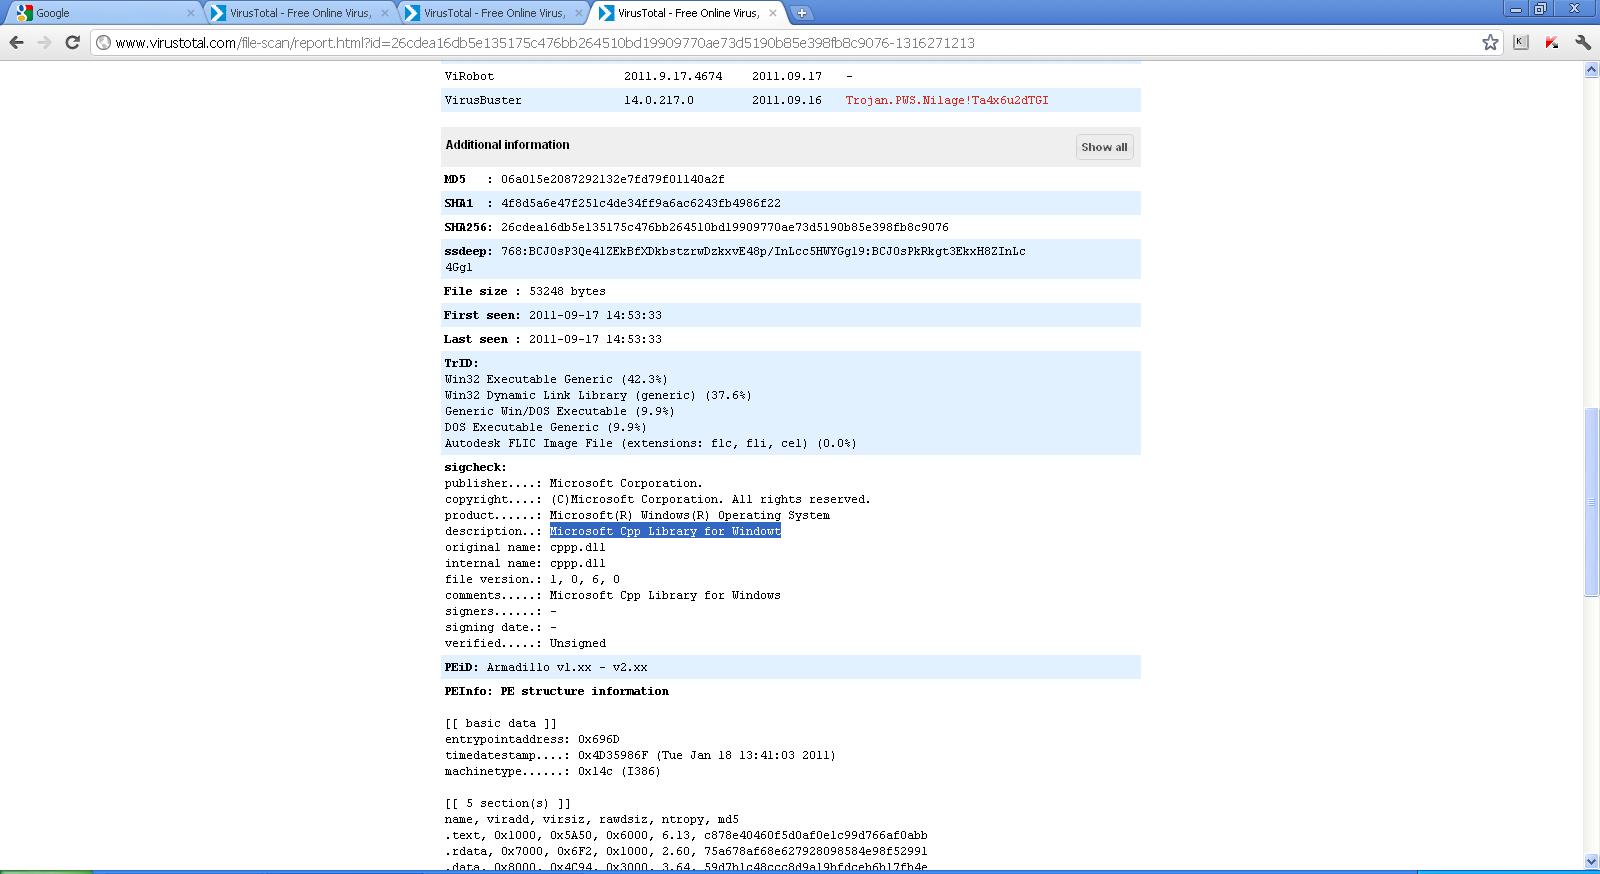Click the TrID label
The image size is (1600, 874).
(x=462, y=363)
